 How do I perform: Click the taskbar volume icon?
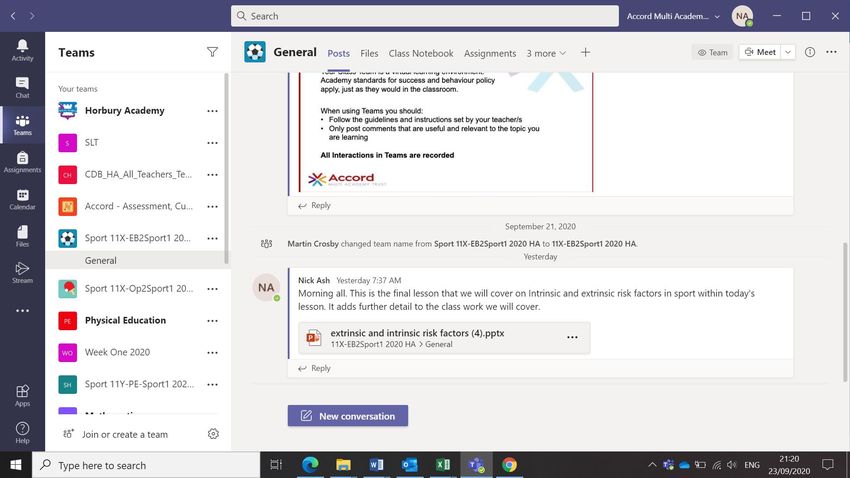point(732,464)
